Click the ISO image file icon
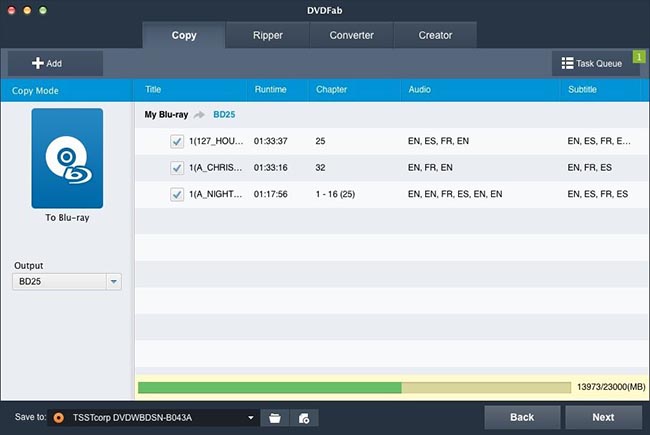 click(x=304, y=418)
